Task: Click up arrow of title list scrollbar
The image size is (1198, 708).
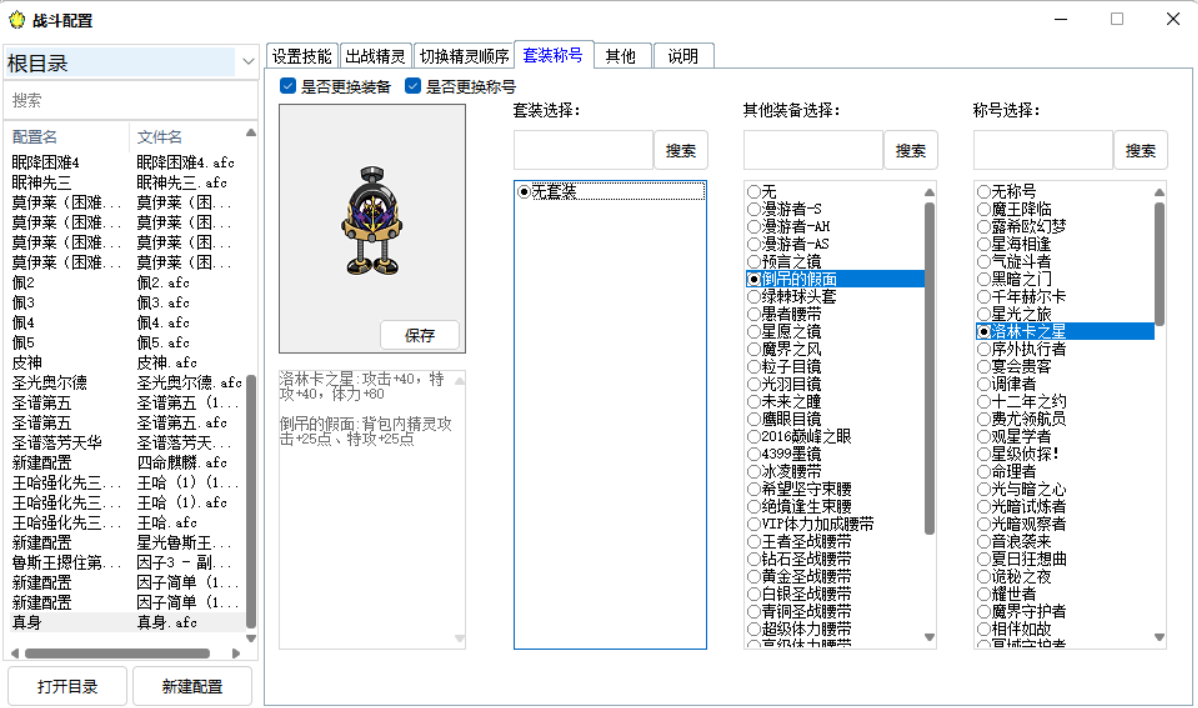Action: coord(1159,192)
